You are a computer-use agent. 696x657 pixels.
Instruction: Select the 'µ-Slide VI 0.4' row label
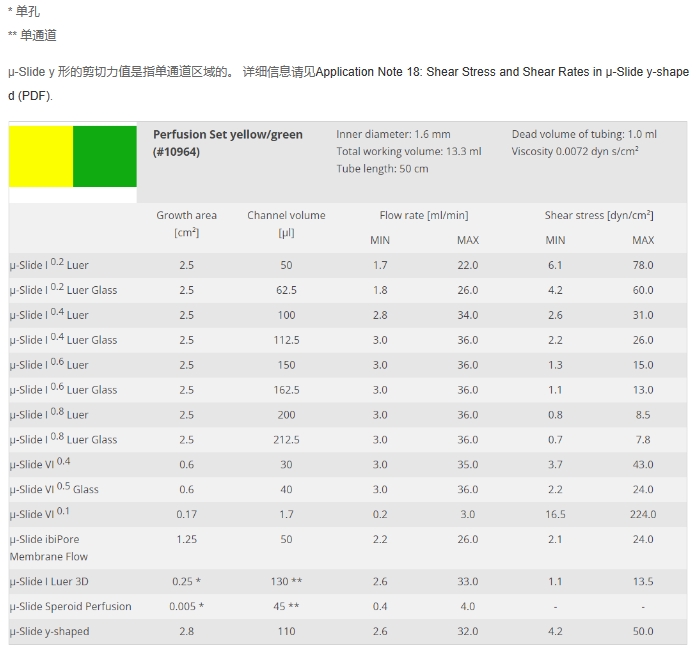click(40, 463)
